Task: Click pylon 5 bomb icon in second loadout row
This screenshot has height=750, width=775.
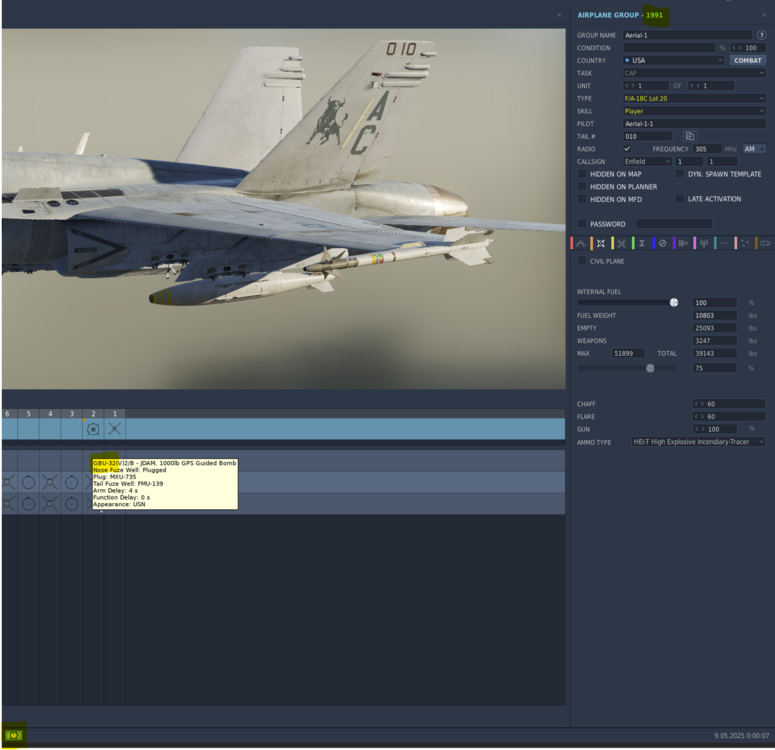Action: (29, 482)
